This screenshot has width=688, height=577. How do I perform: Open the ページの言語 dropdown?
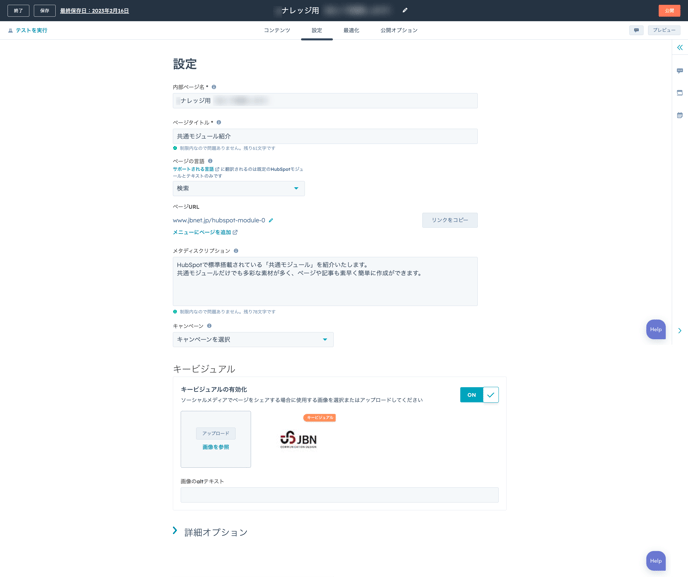pos(238,188)
